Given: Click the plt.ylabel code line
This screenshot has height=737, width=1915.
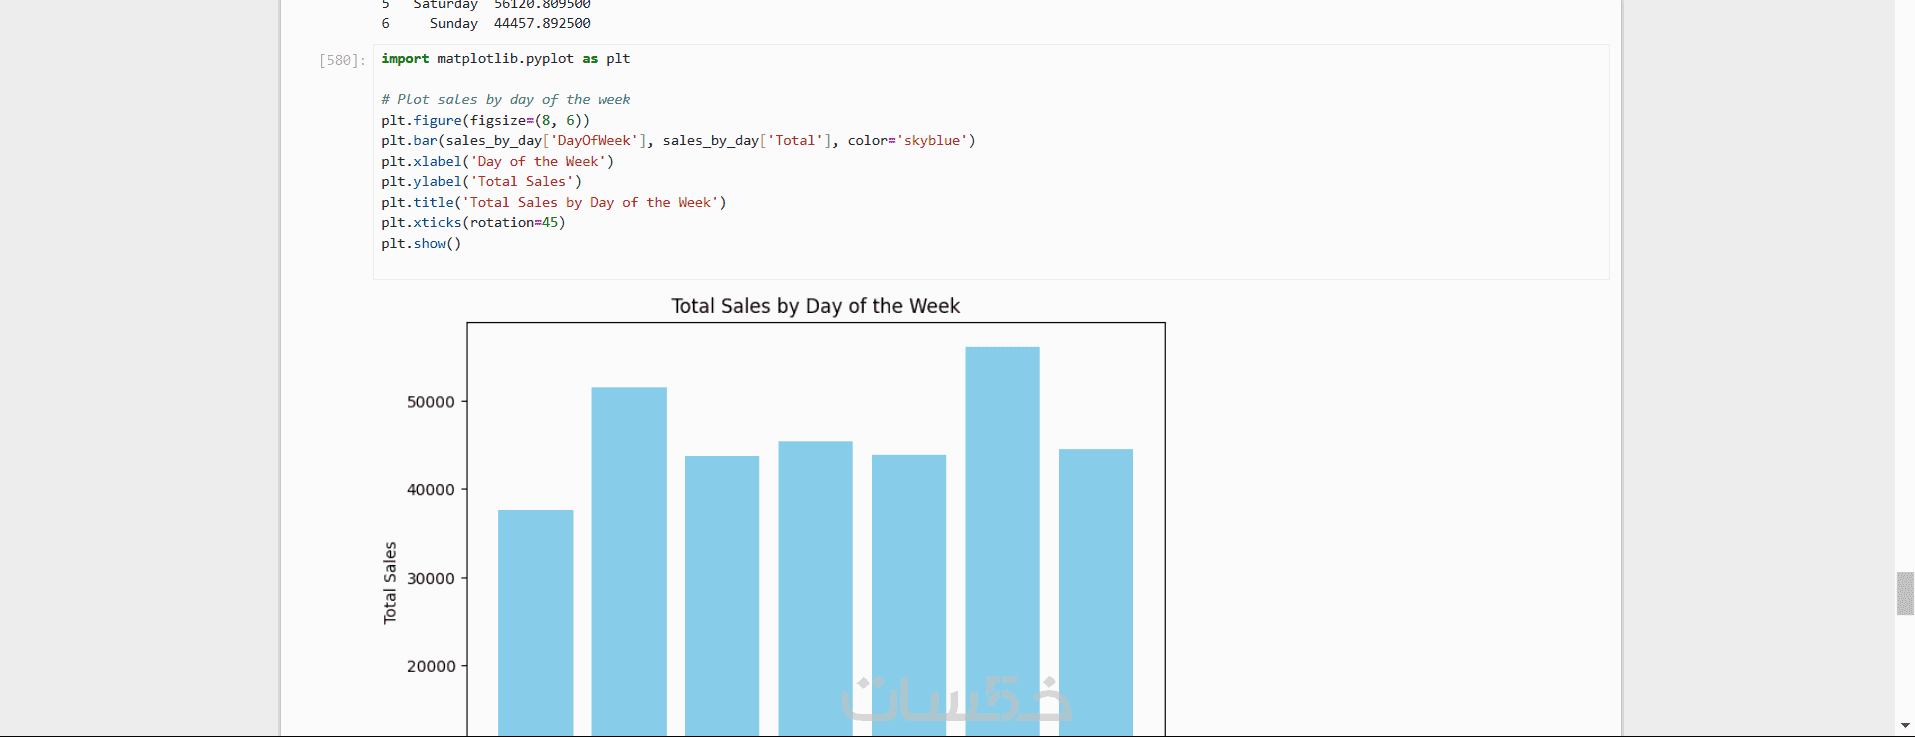Looking at the screenshot, I should point(481,182).
